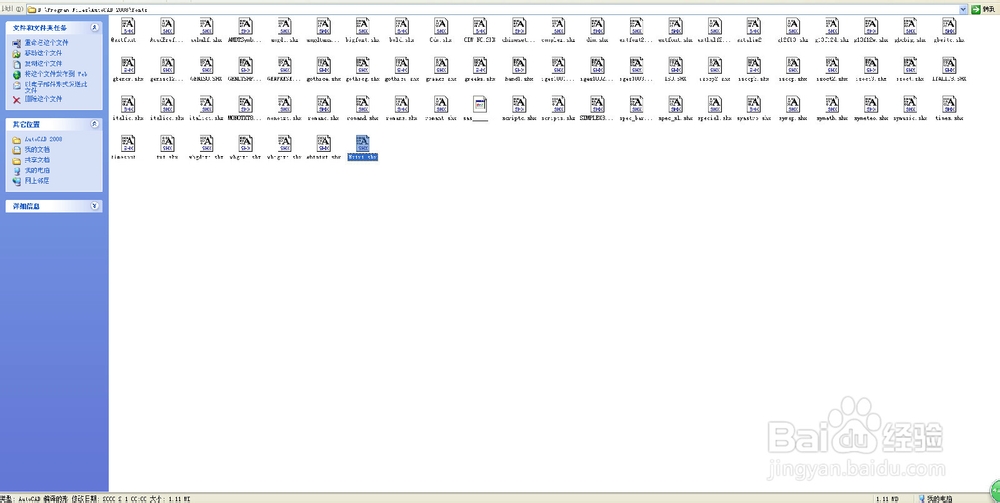
Task: Select the txt.shx font file icon
Action: point(167,143)
